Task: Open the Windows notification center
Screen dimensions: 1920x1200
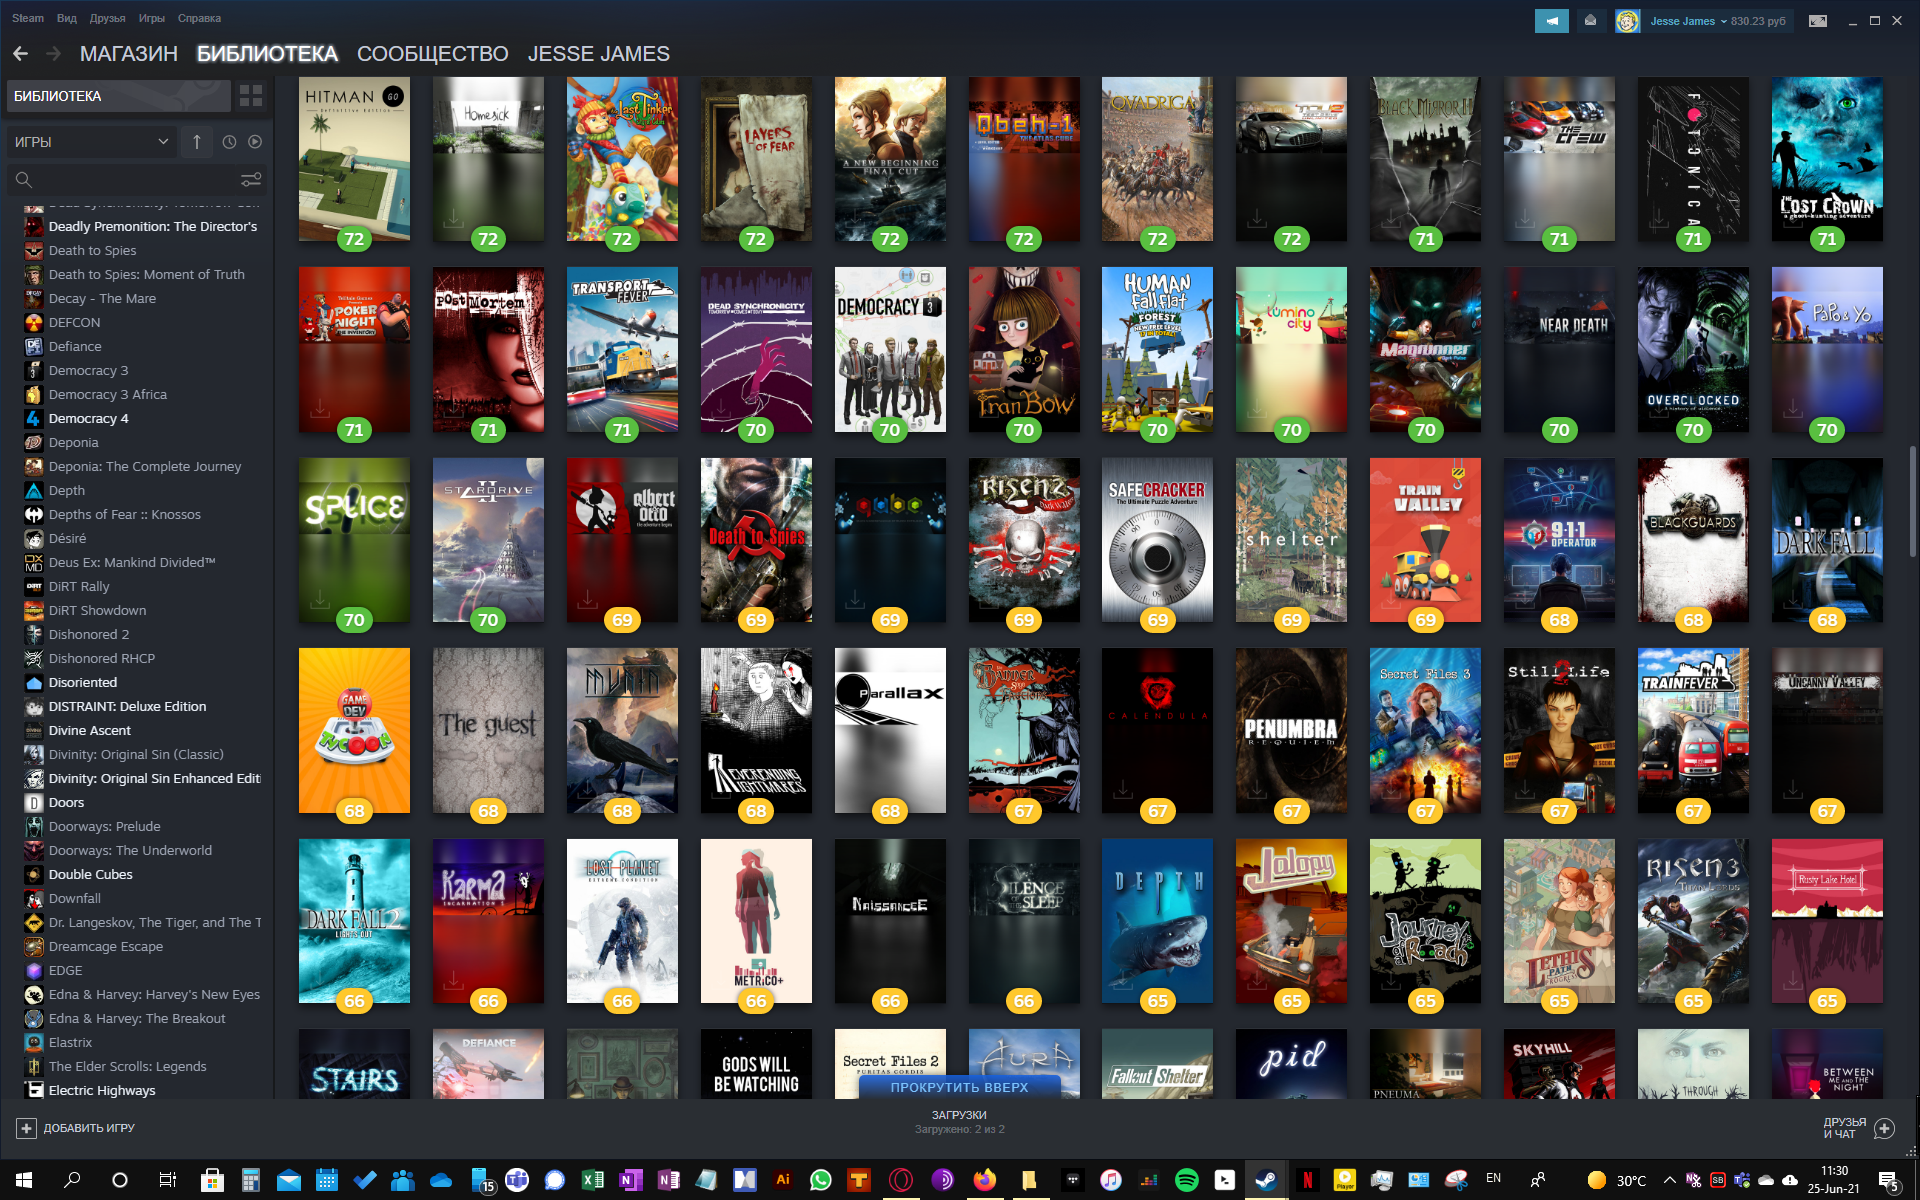Action: (x=1888, y=1181)
